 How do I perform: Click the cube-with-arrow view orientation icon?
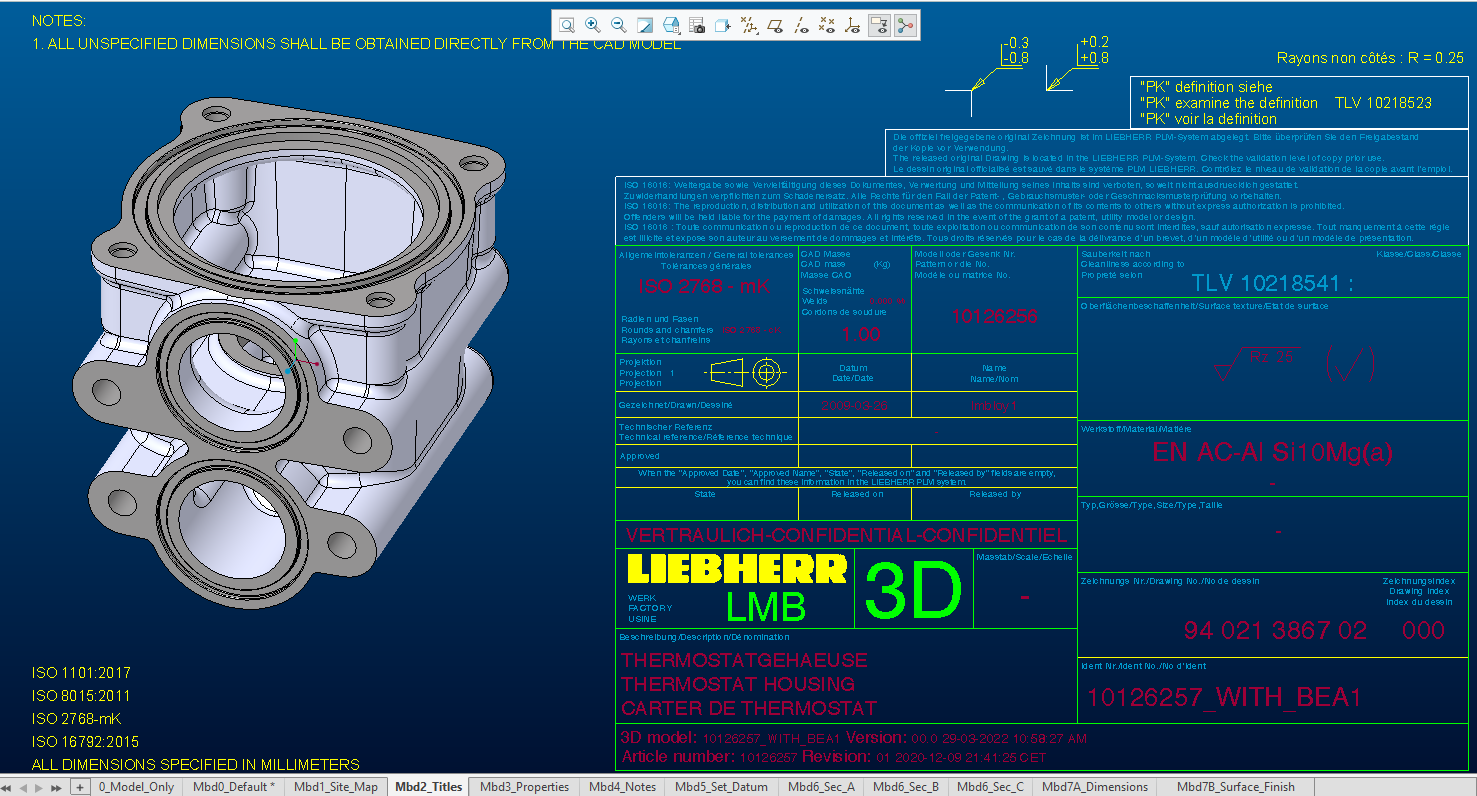[723, 25]
